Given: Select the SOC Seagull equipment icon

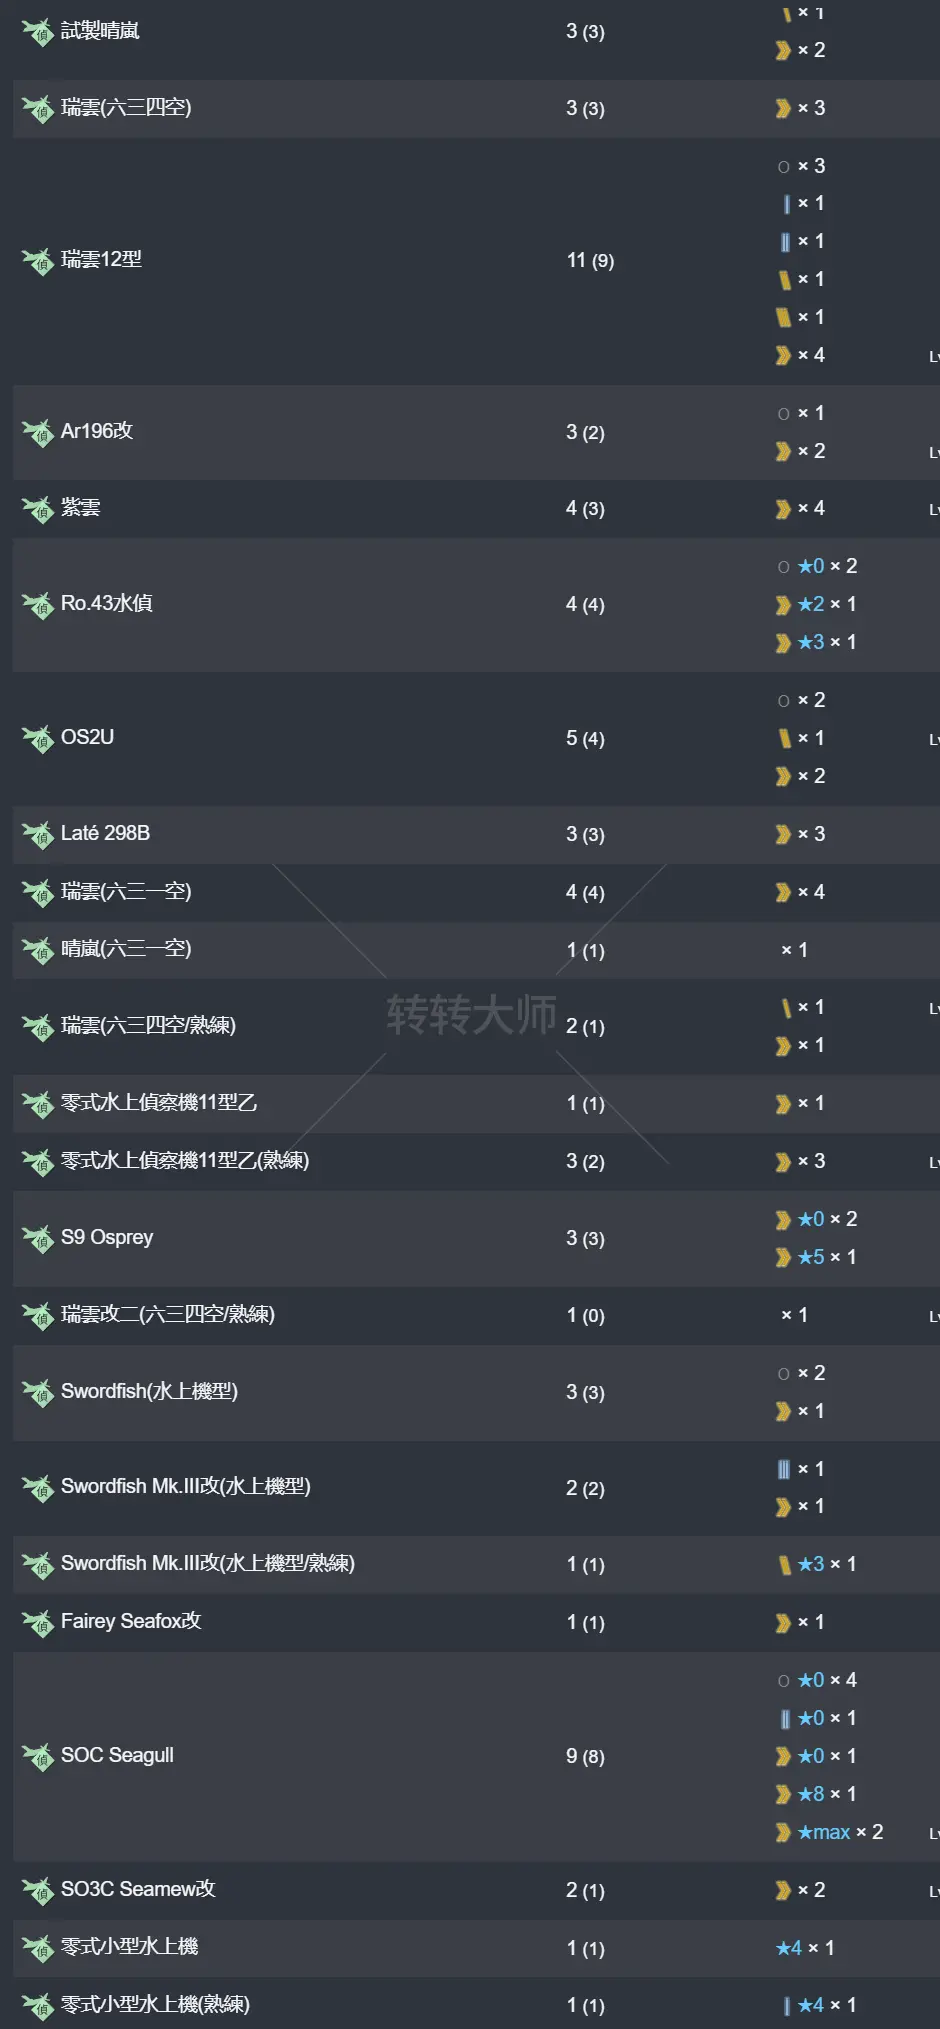Looking at the screenshot, I should [38, 1756].
